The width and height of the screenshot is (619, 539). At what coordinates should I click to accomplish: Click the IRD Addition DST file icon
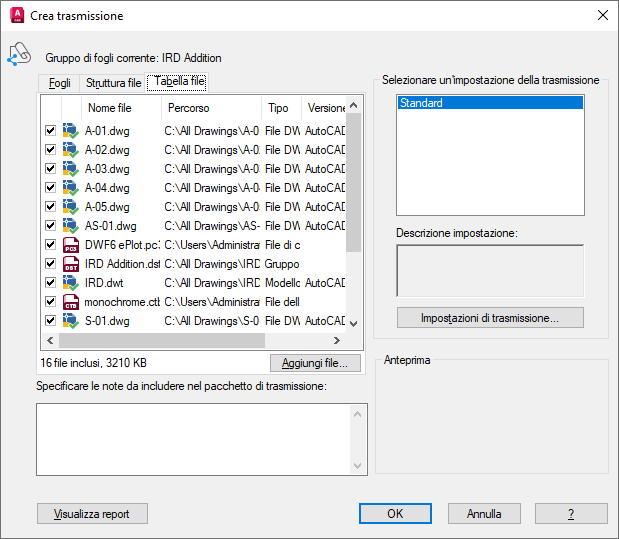[x=71, y=264]
